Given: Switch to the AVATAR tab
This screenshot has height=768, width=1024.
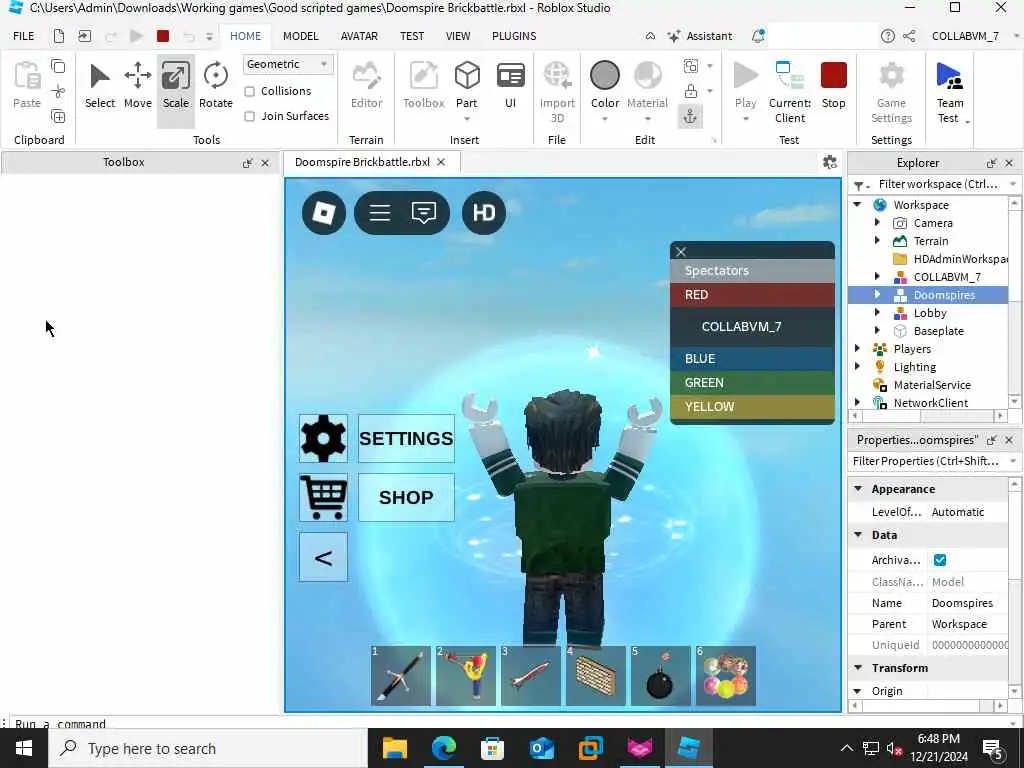Looking at the screenshot, I should click(359, 36).
